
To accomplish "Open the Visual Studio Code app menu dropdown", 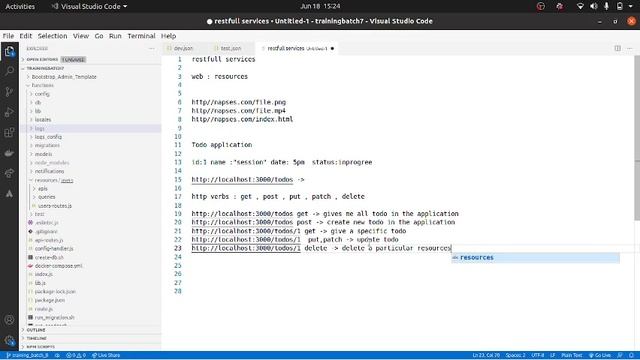I will coord(89,6).
